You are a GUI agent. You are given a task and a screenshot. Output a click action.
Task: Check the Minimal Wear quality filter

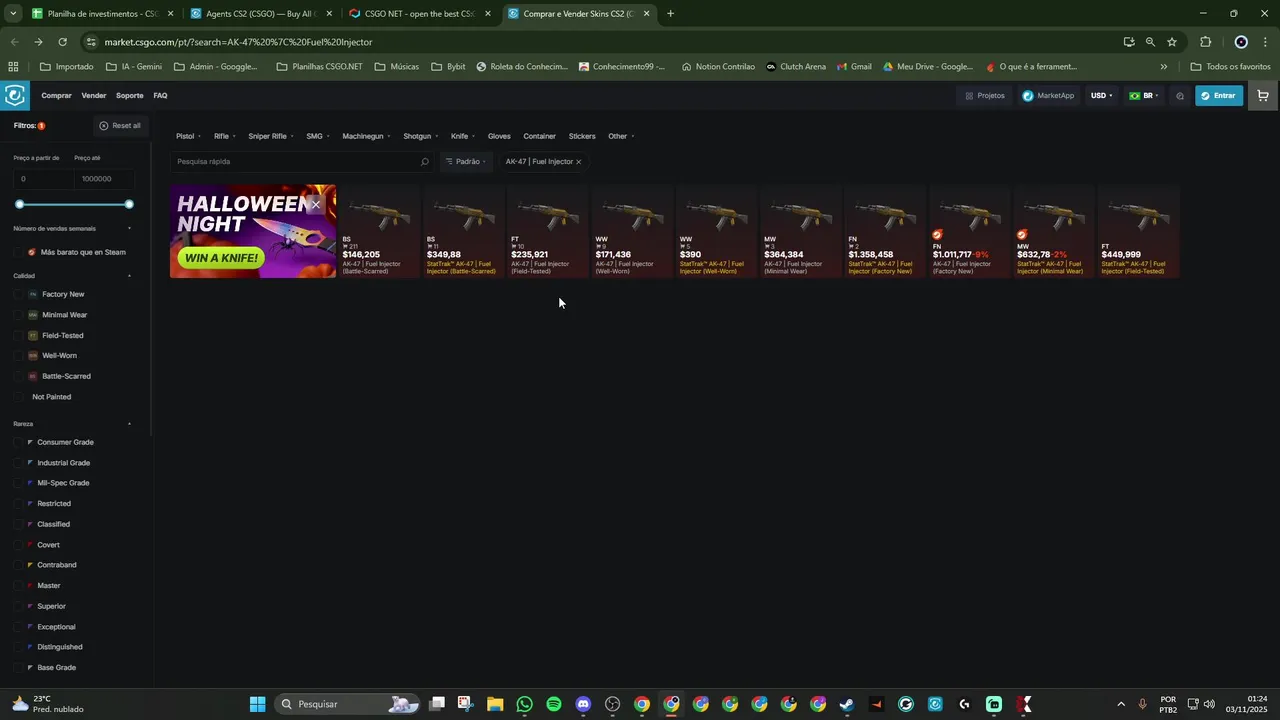(18, 315)
